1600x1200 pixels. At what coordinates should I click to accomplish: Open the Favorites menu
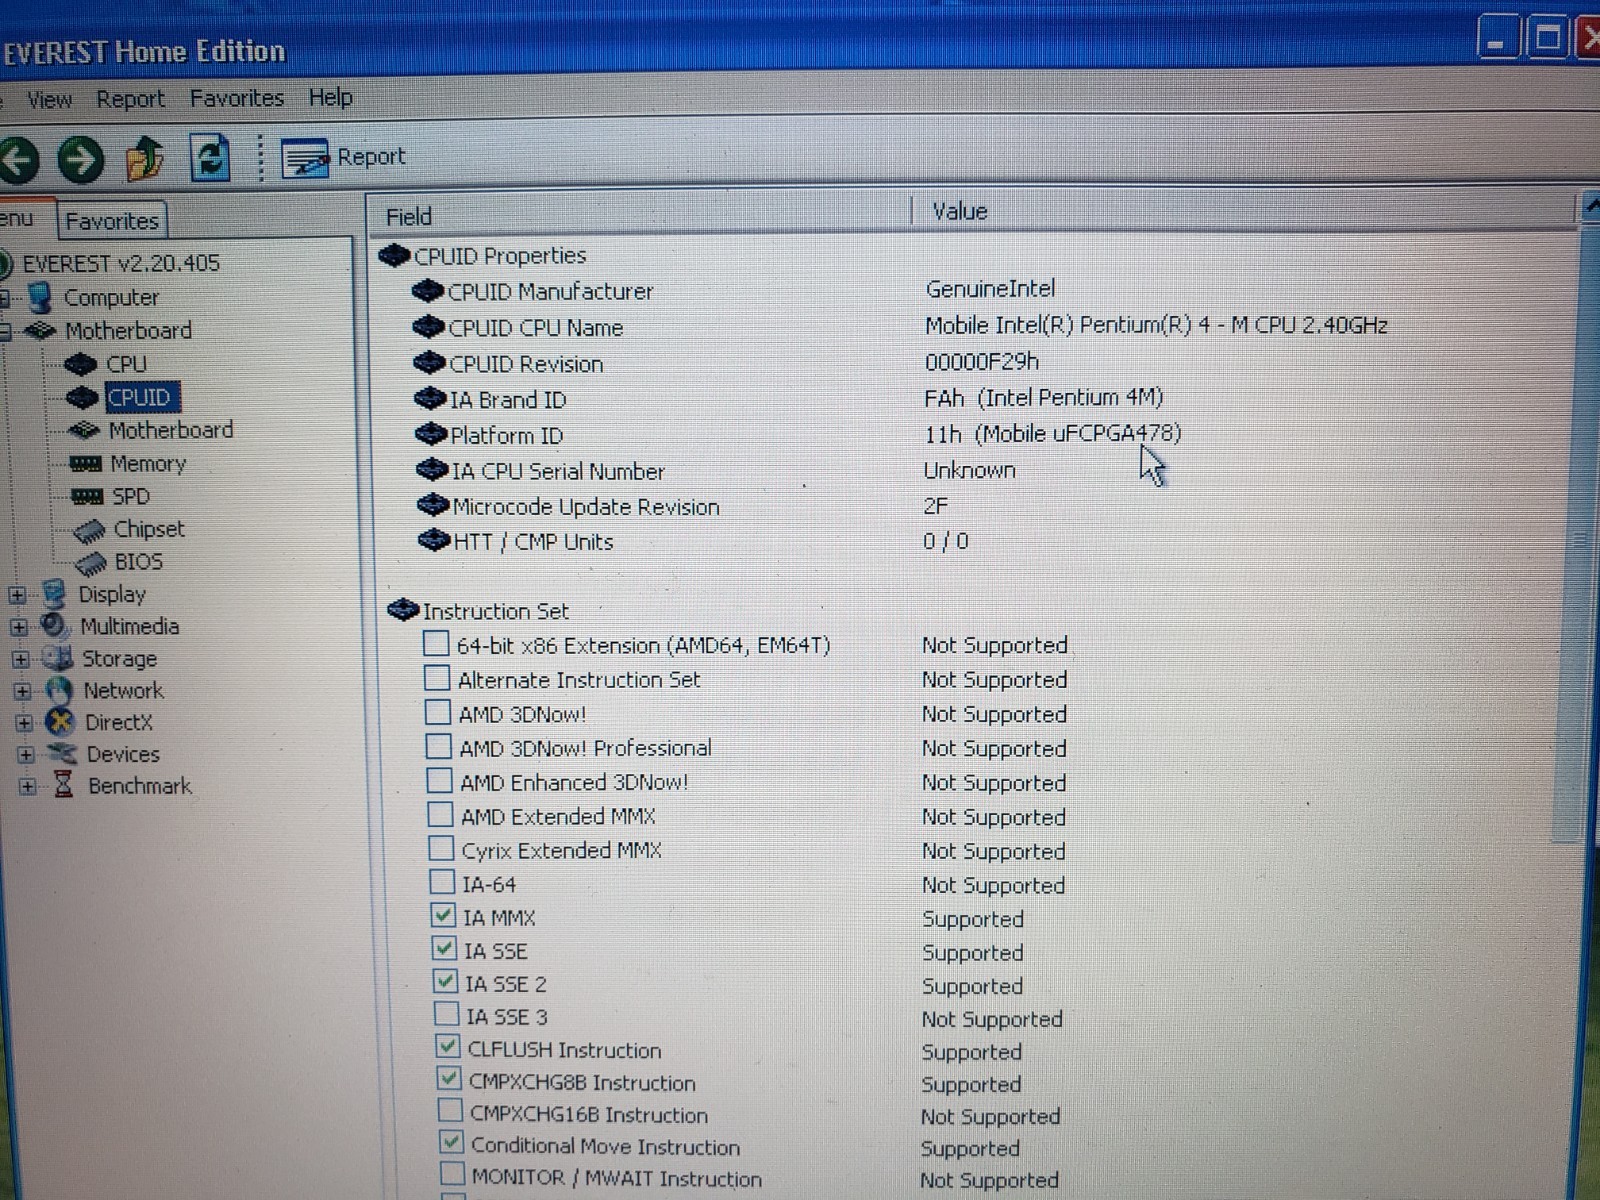(237, 98)
